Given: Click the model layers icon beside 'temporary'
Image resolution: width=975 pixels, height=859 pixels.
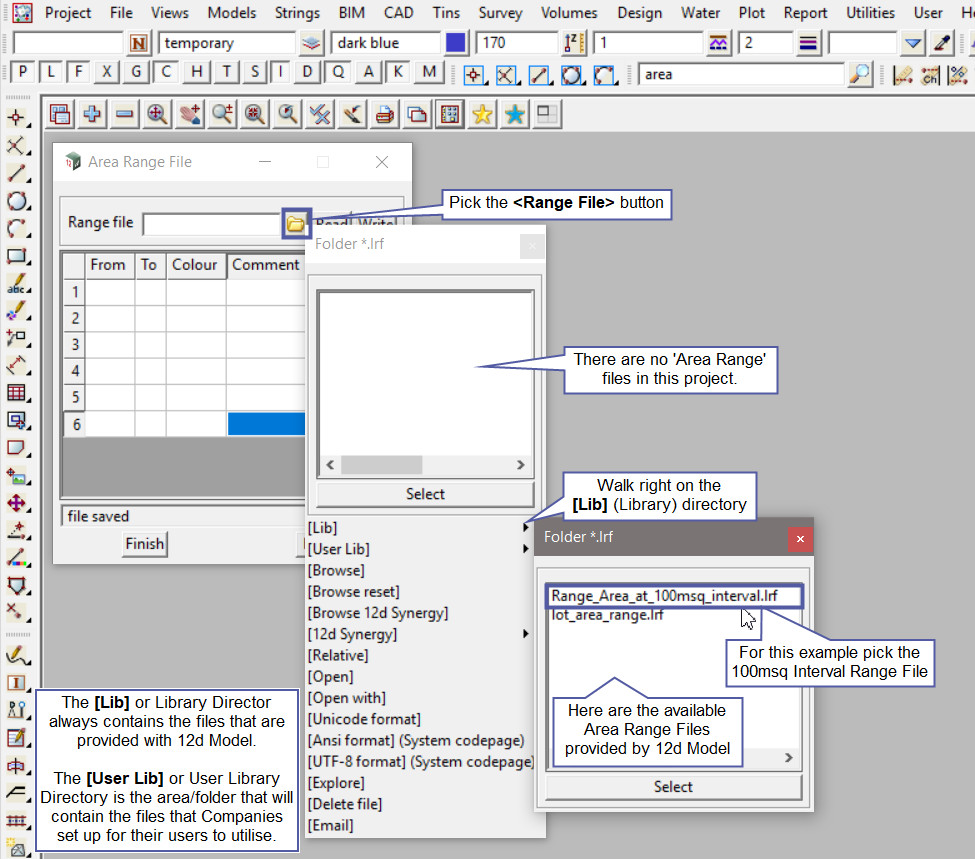Looking at the screenshot, I should click(312, 43).
